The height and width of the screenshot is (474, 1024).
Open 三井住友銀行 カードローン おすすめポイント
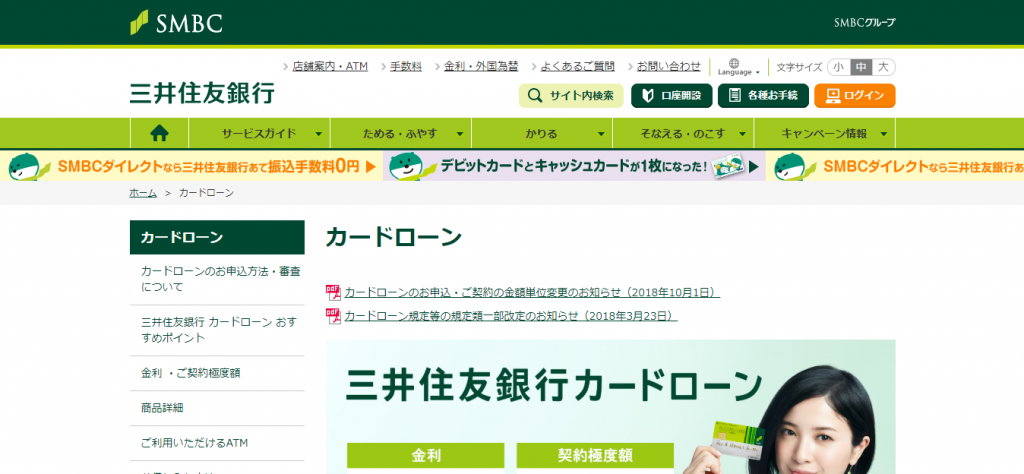point(217,330)
